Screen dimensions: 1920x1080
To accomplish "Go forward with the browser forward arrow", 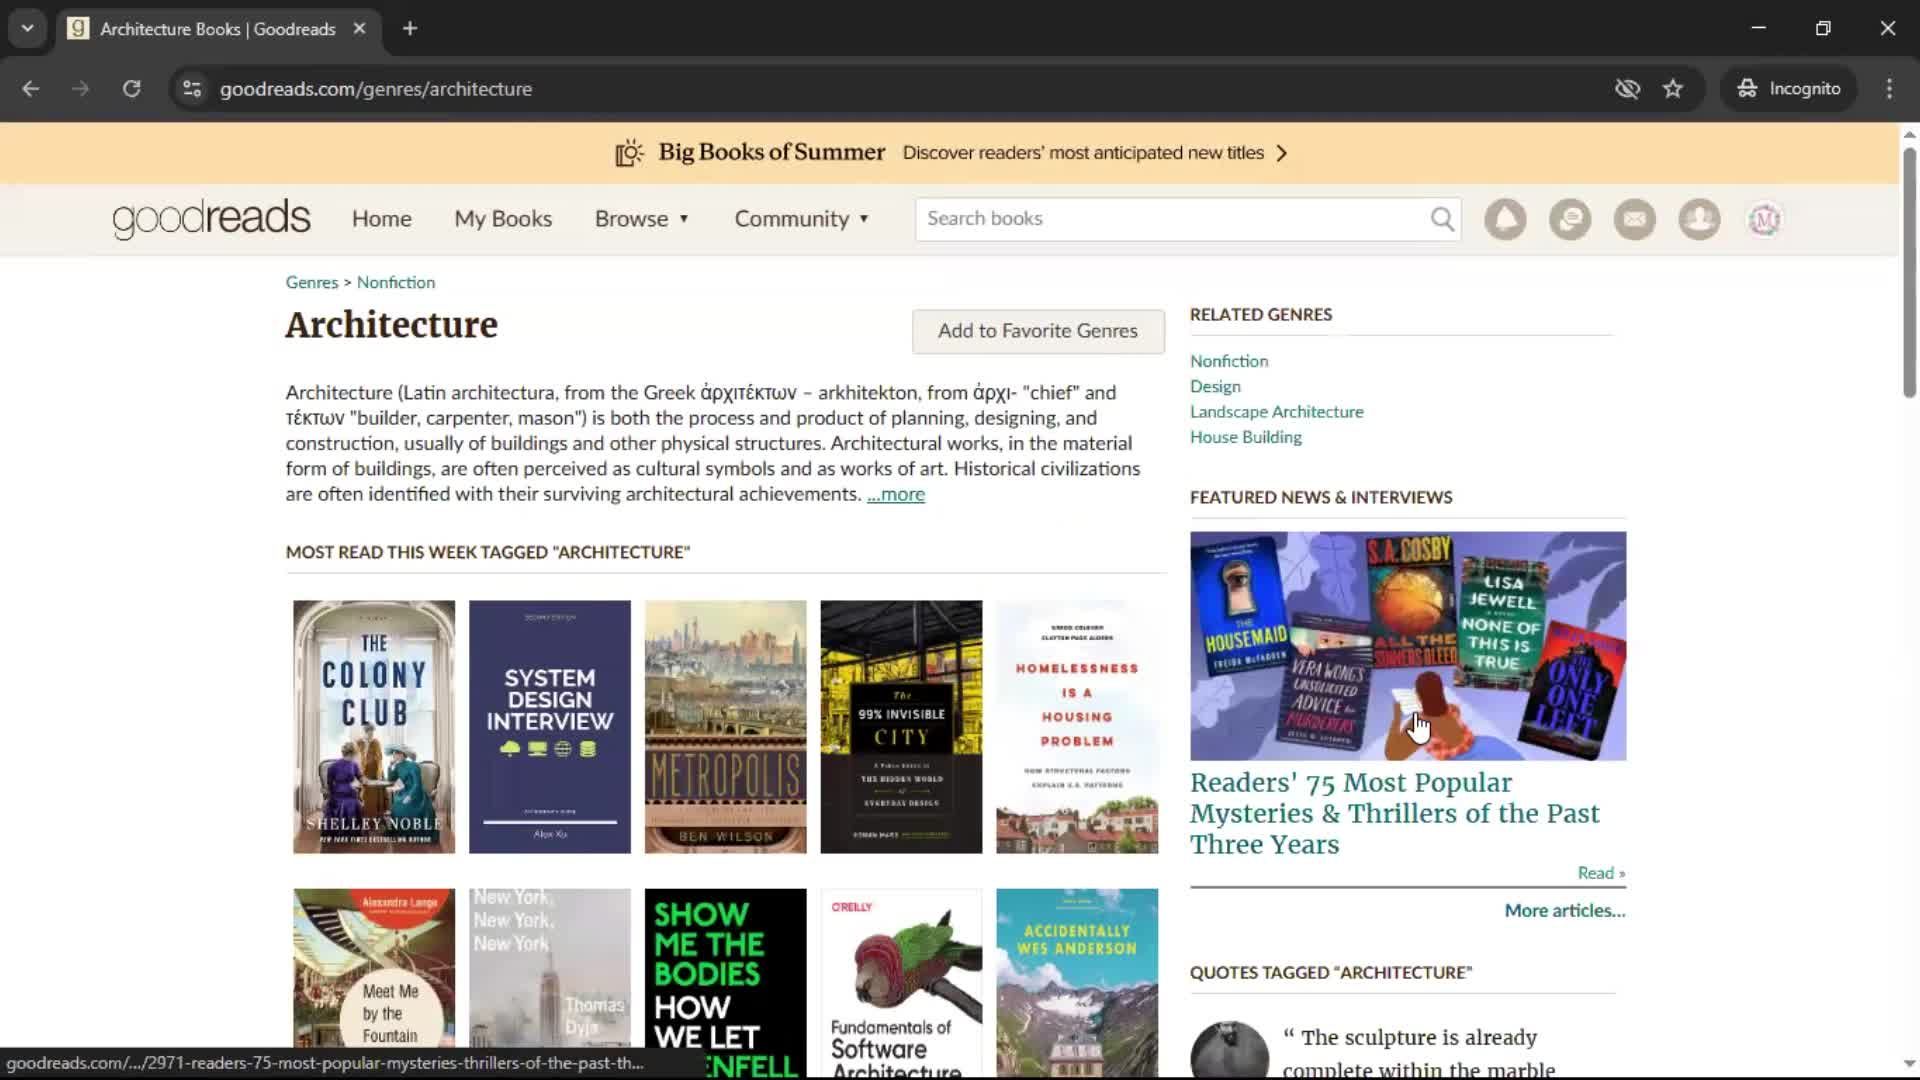I will coord(80,89).
